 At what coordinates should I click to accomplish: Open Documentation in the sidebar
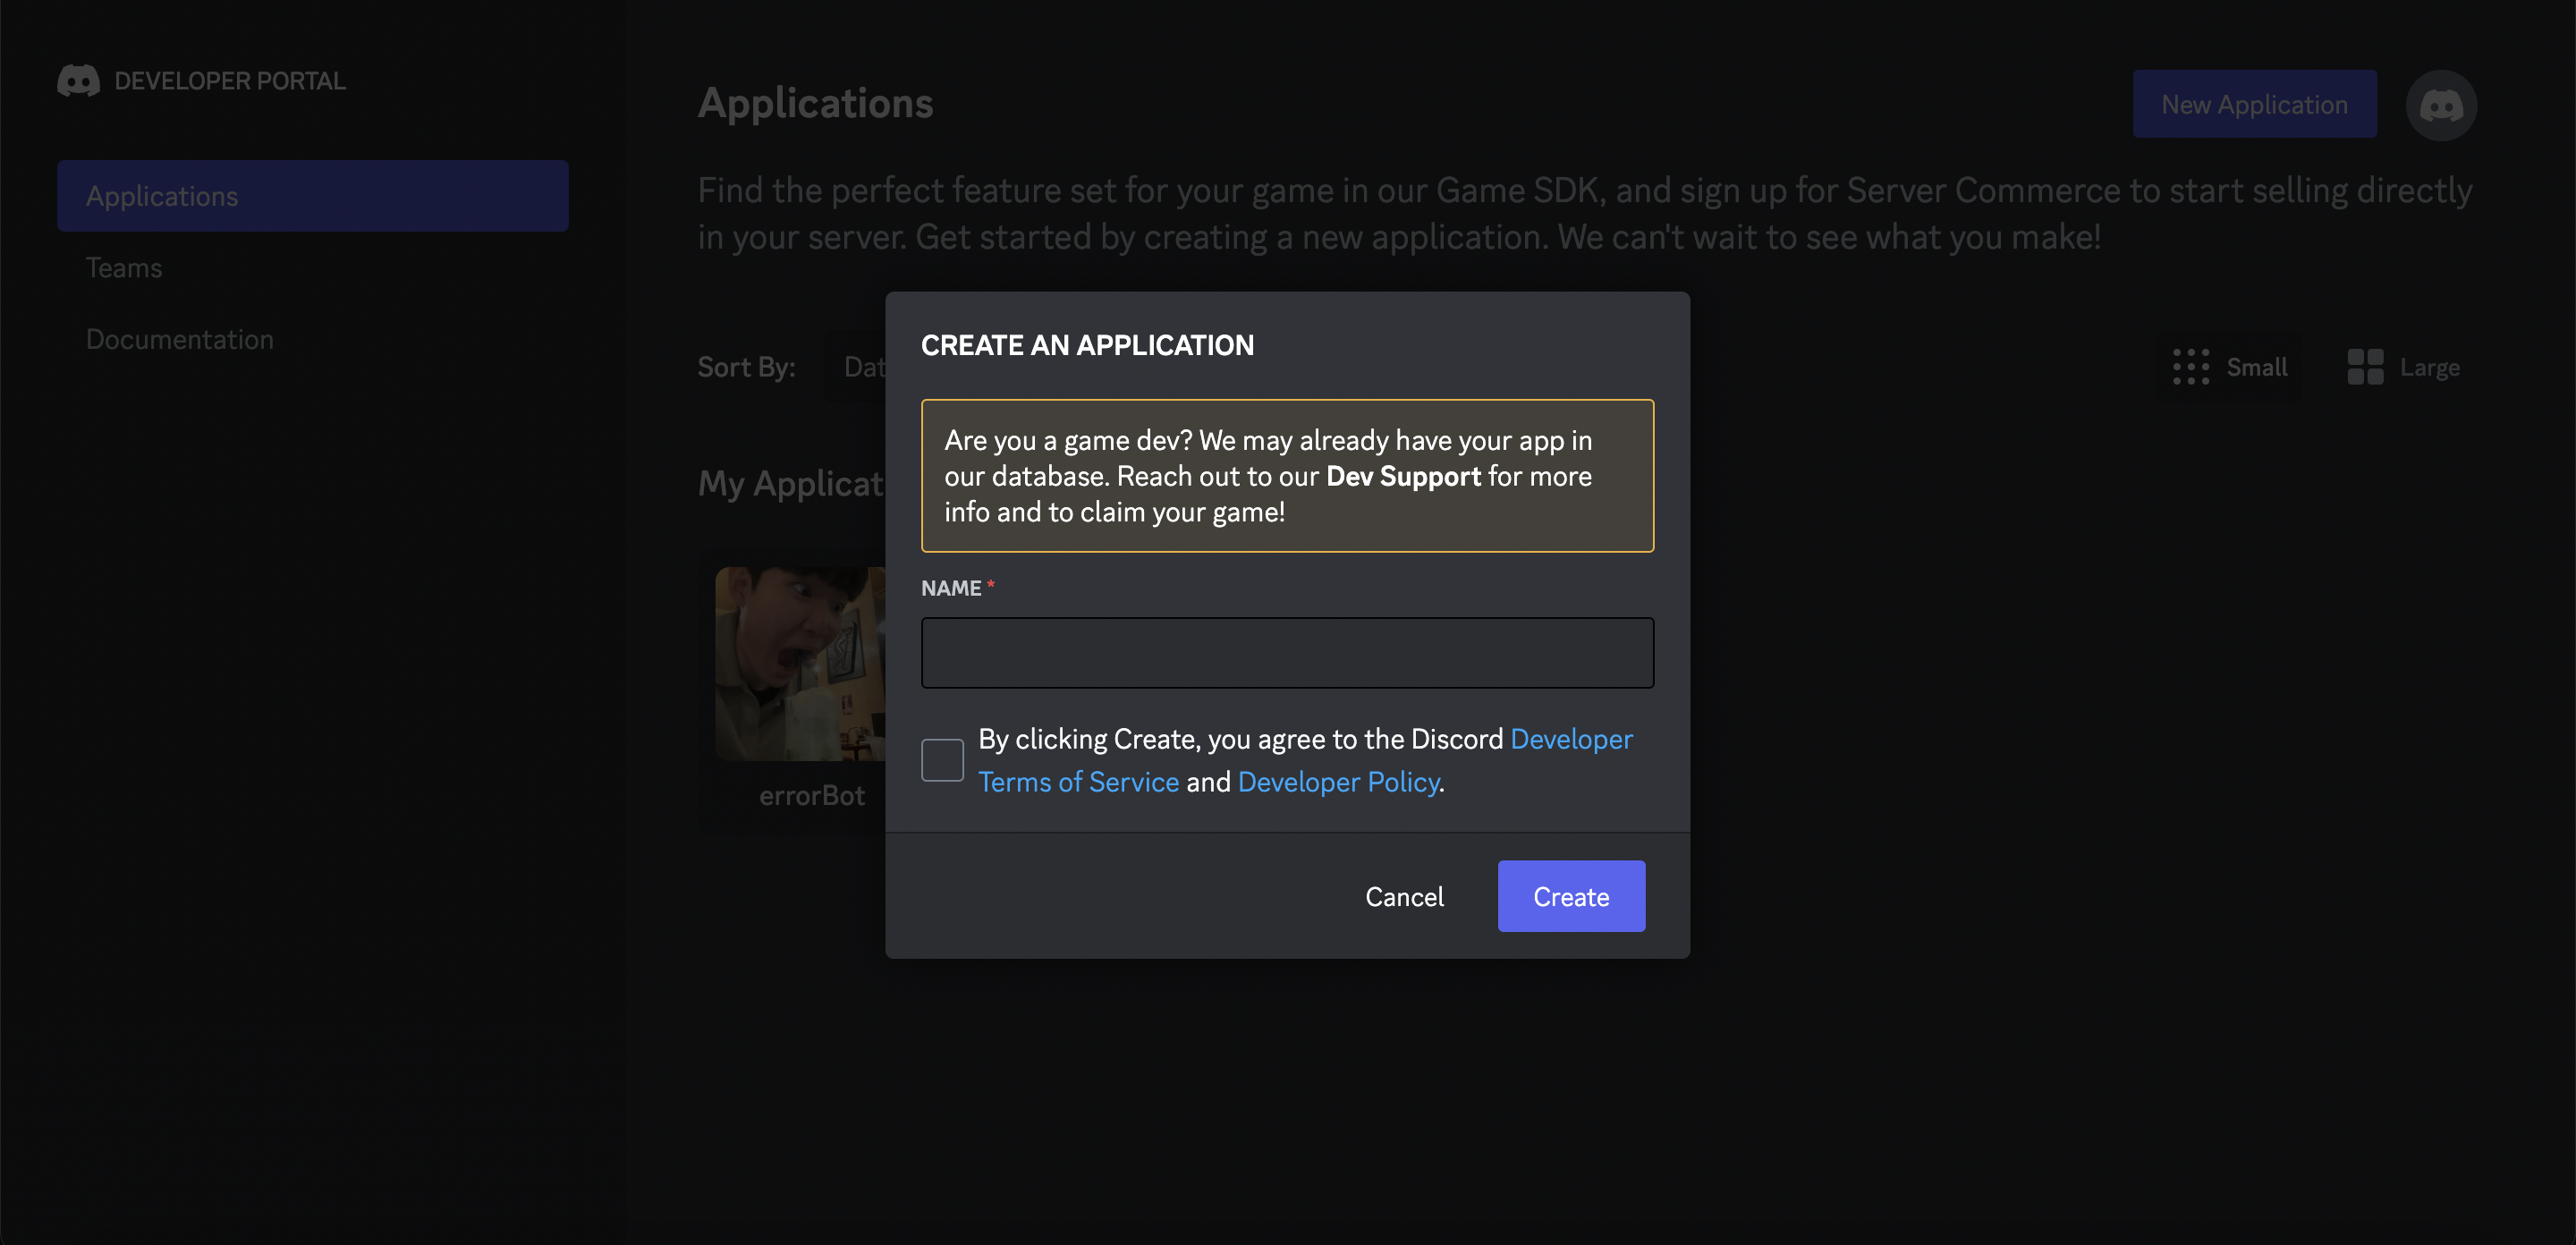click(180, 339)
